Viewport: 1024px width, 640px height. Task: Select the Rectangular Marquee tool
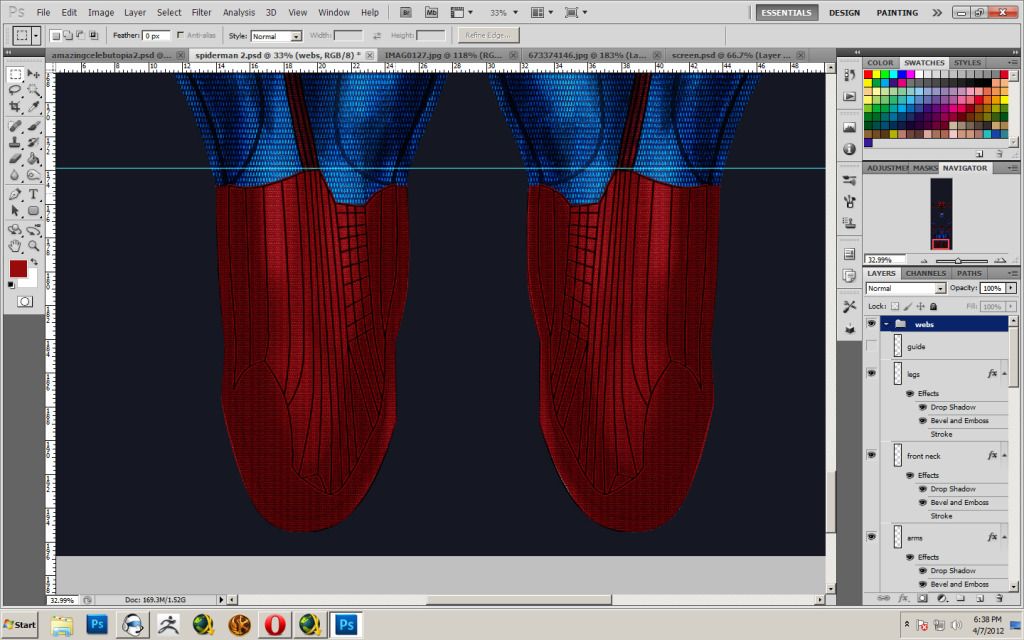coord(16,74)
